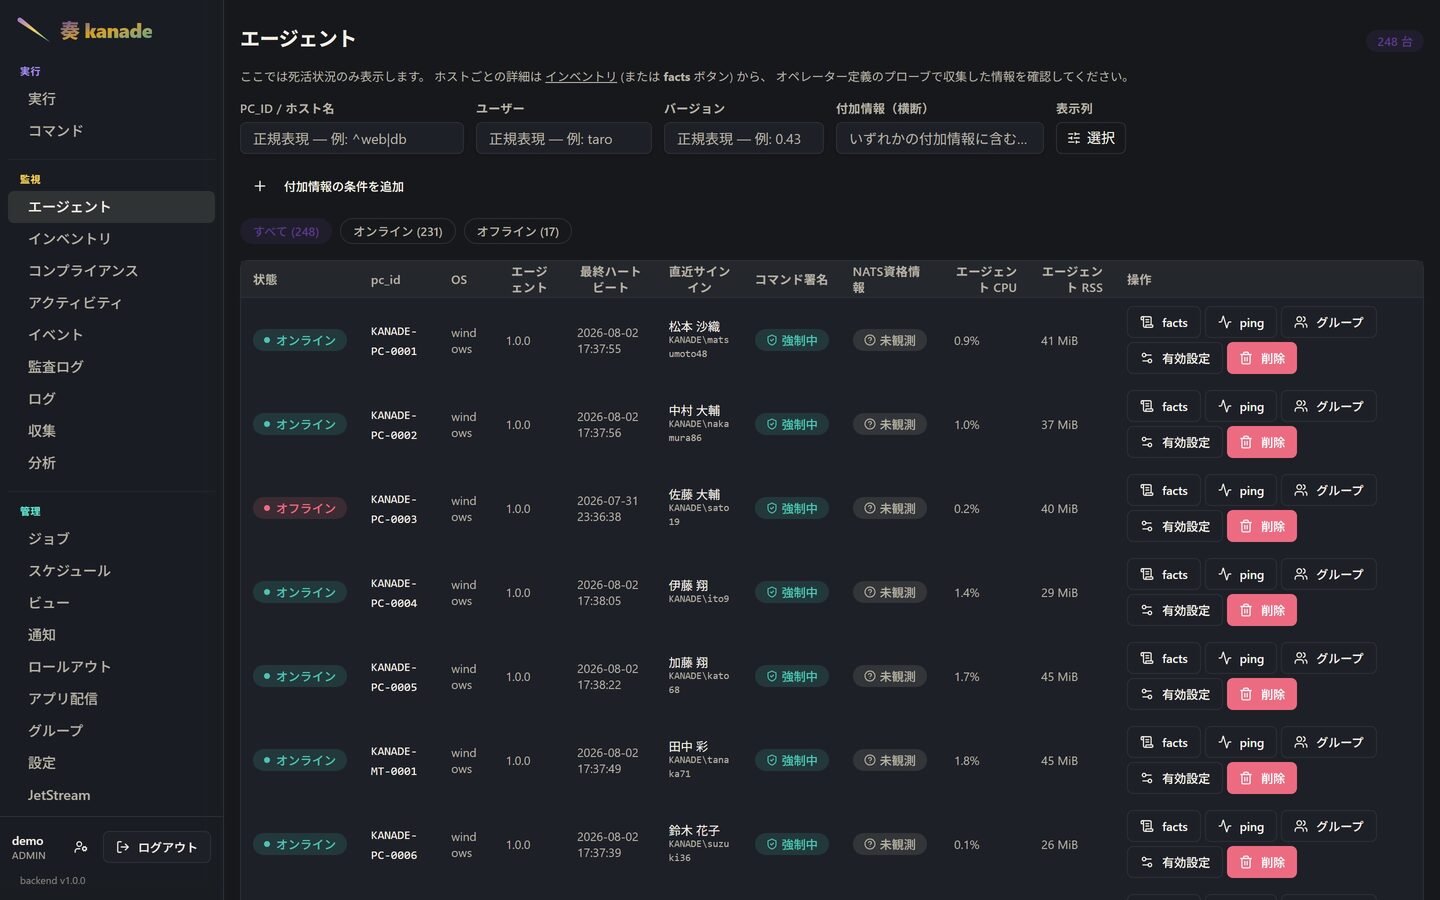
Task: Click the ログアウト button
Action: tap(157, 847)
